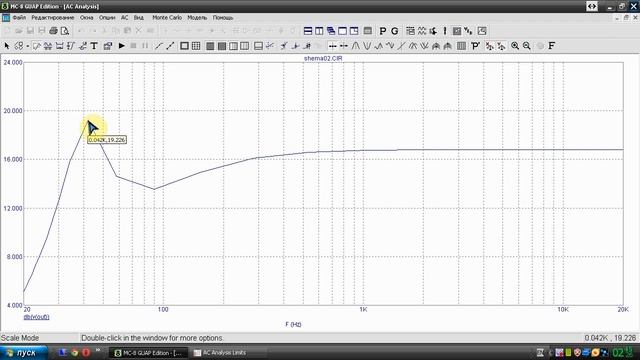
Task: Select the Valley cursor function icon
Action: [x=367, y=46]
